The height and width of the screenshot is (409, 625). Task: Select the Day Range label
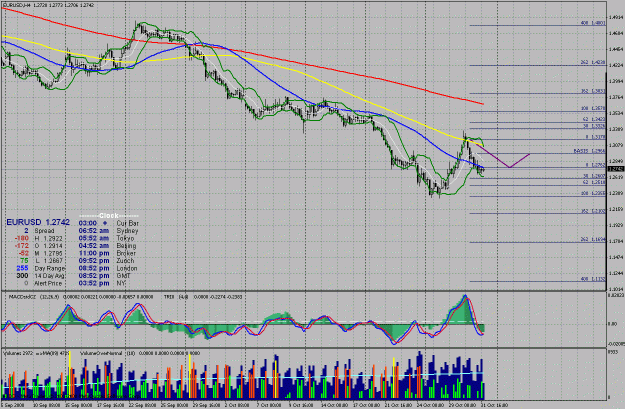point(50,268)
